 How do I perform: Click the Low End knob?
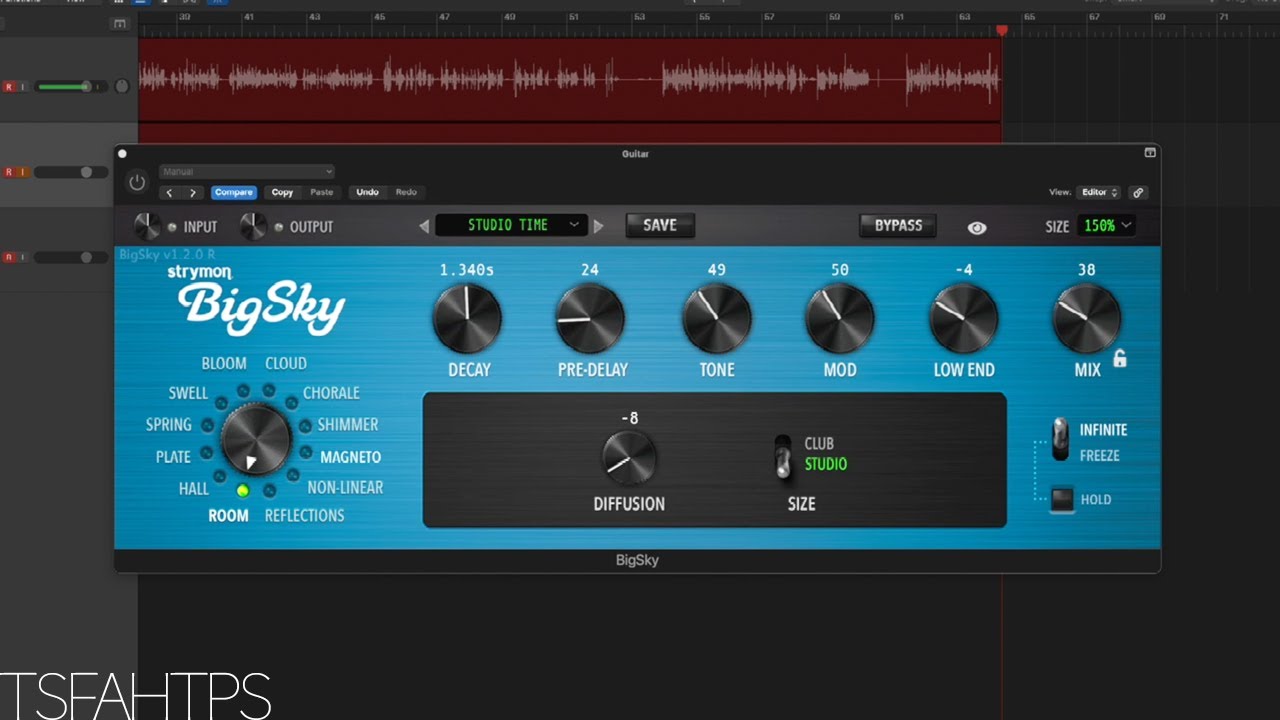point(963,319)
